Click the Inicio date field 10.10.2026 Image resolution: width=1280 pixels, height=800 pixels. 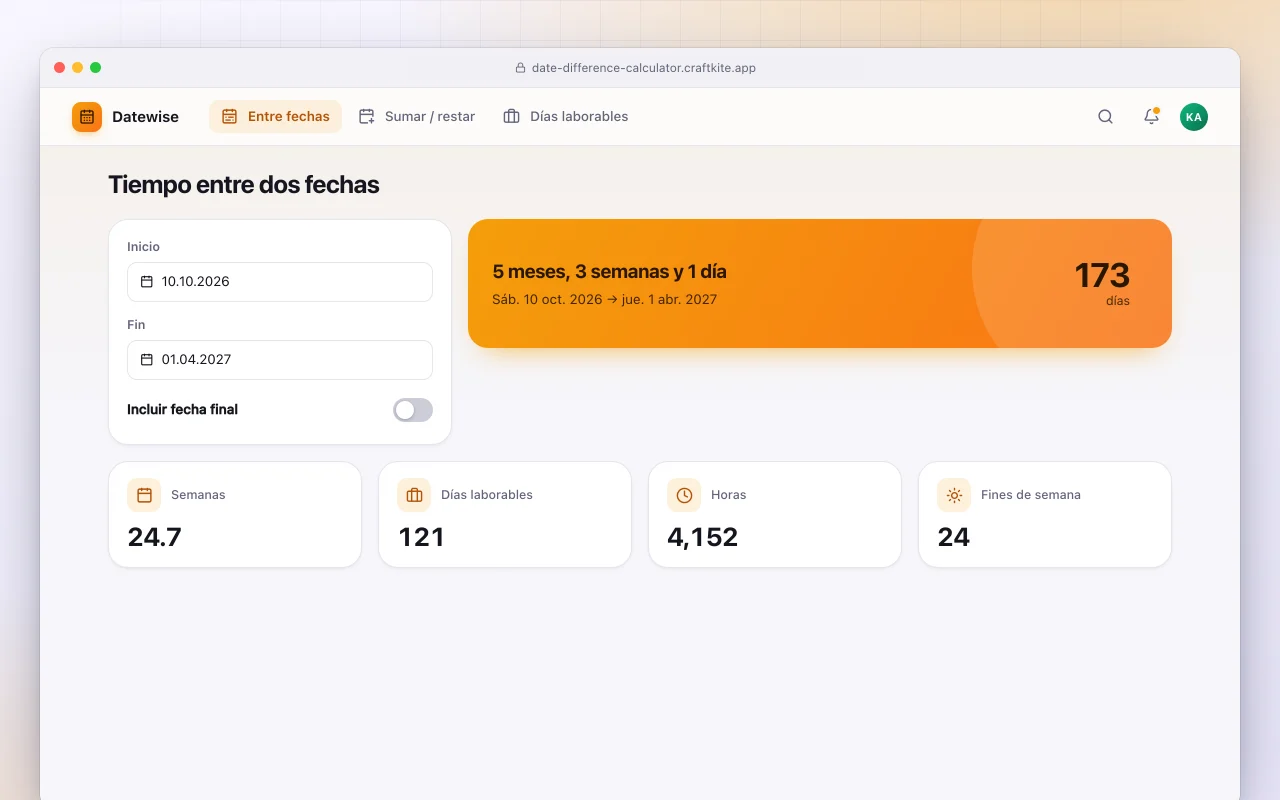tap(280, 282)
